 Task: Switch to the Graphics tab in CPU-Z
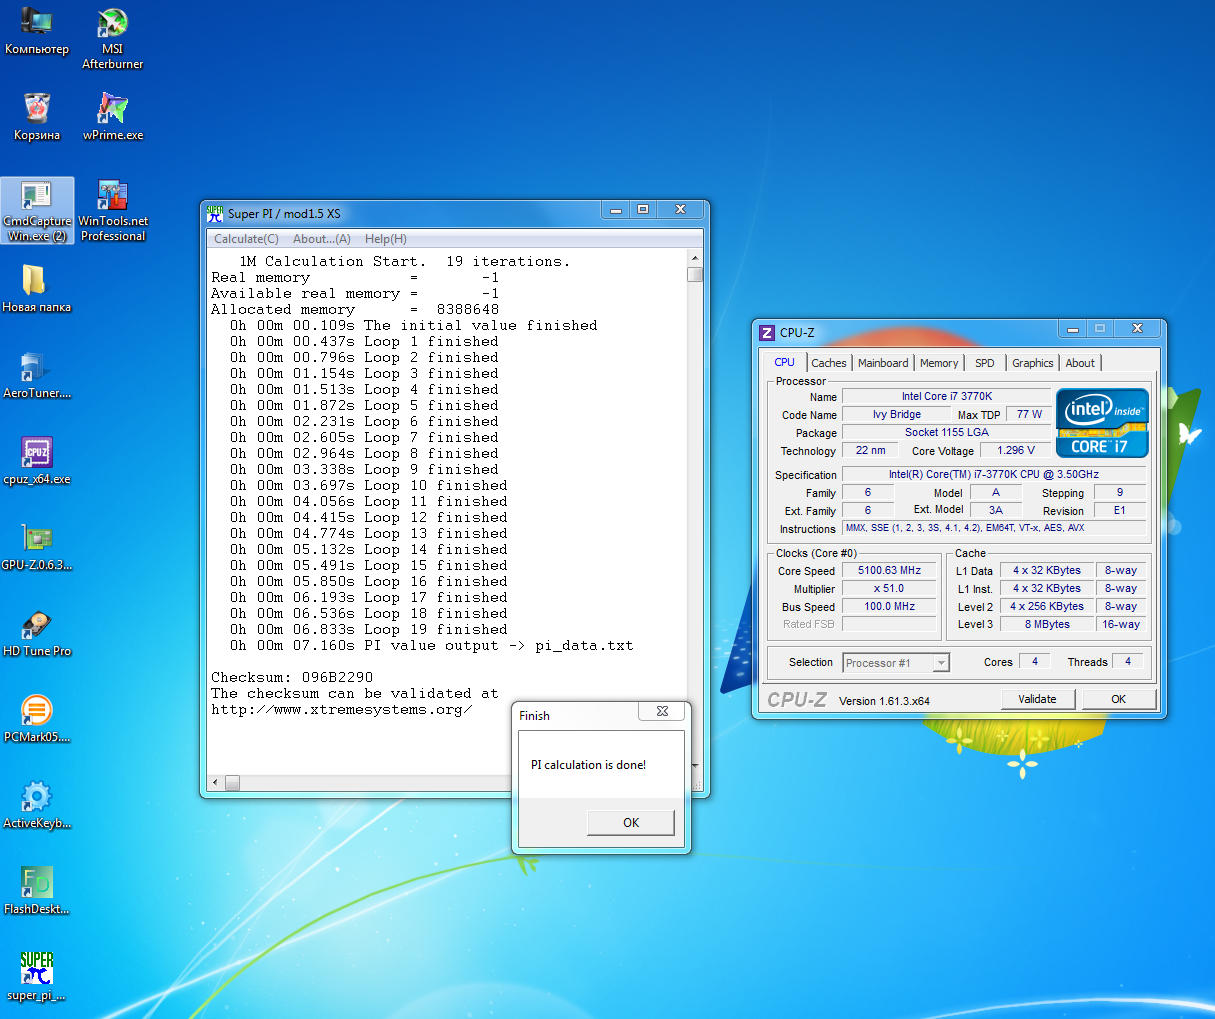click(x=1032, y=363)
